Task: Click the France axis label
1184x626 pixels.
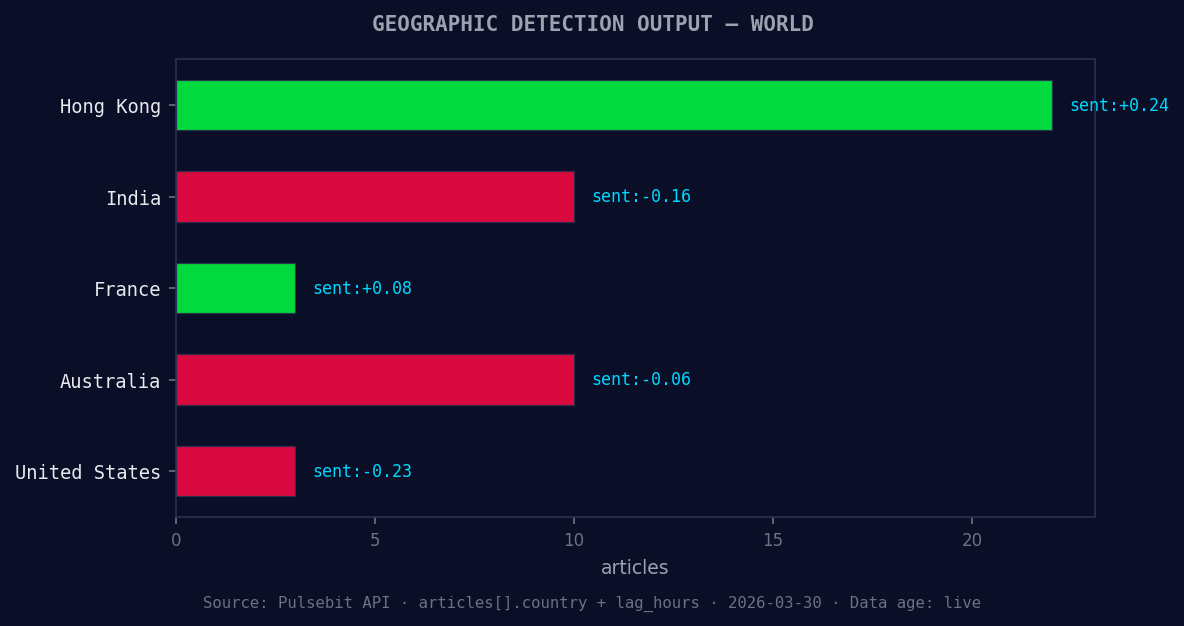Action: tap(128, 289)
